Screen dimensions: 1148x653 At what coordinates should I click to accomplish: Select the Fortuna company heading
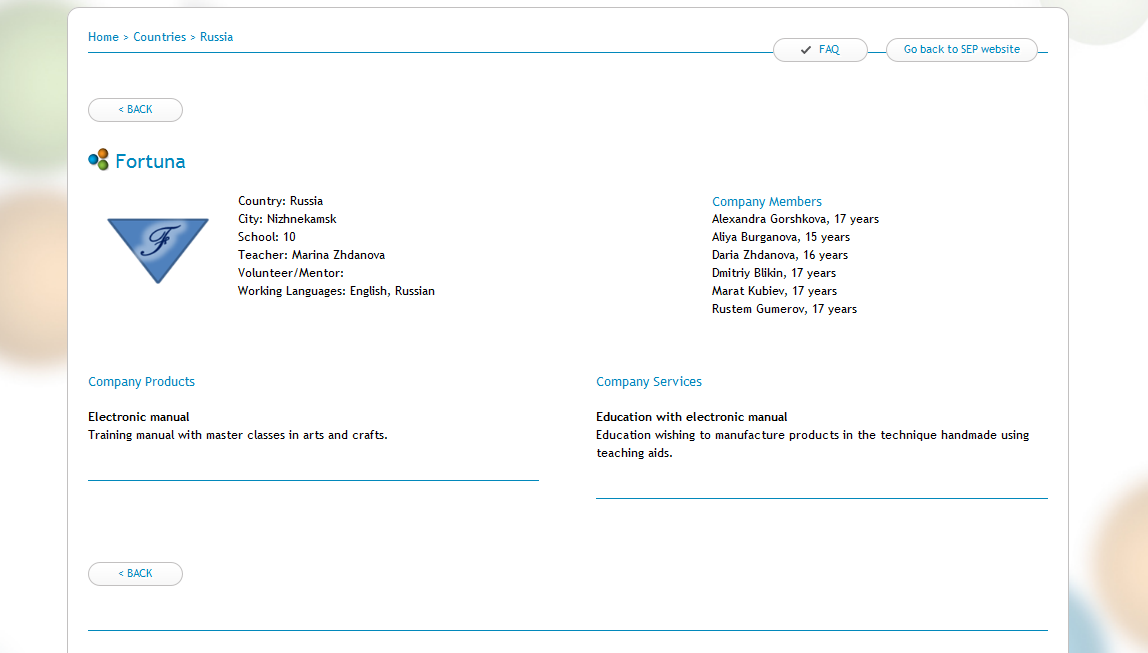pos(150,162)
